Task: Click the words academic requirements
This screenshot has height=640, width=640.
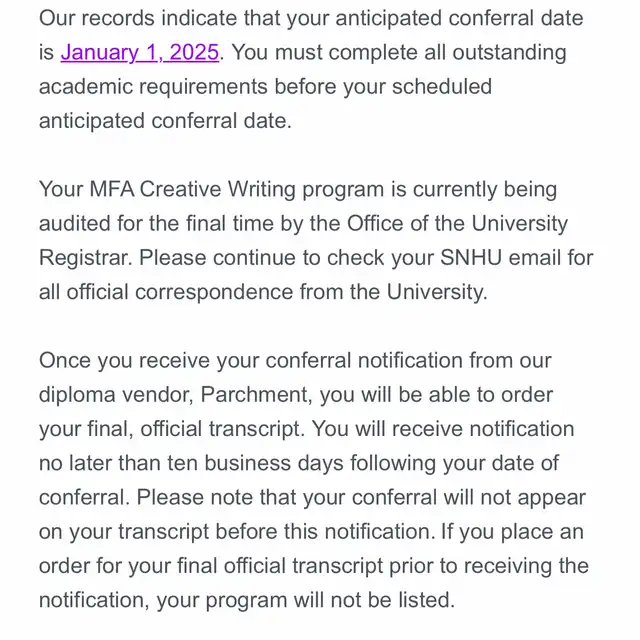Action: 153,87
